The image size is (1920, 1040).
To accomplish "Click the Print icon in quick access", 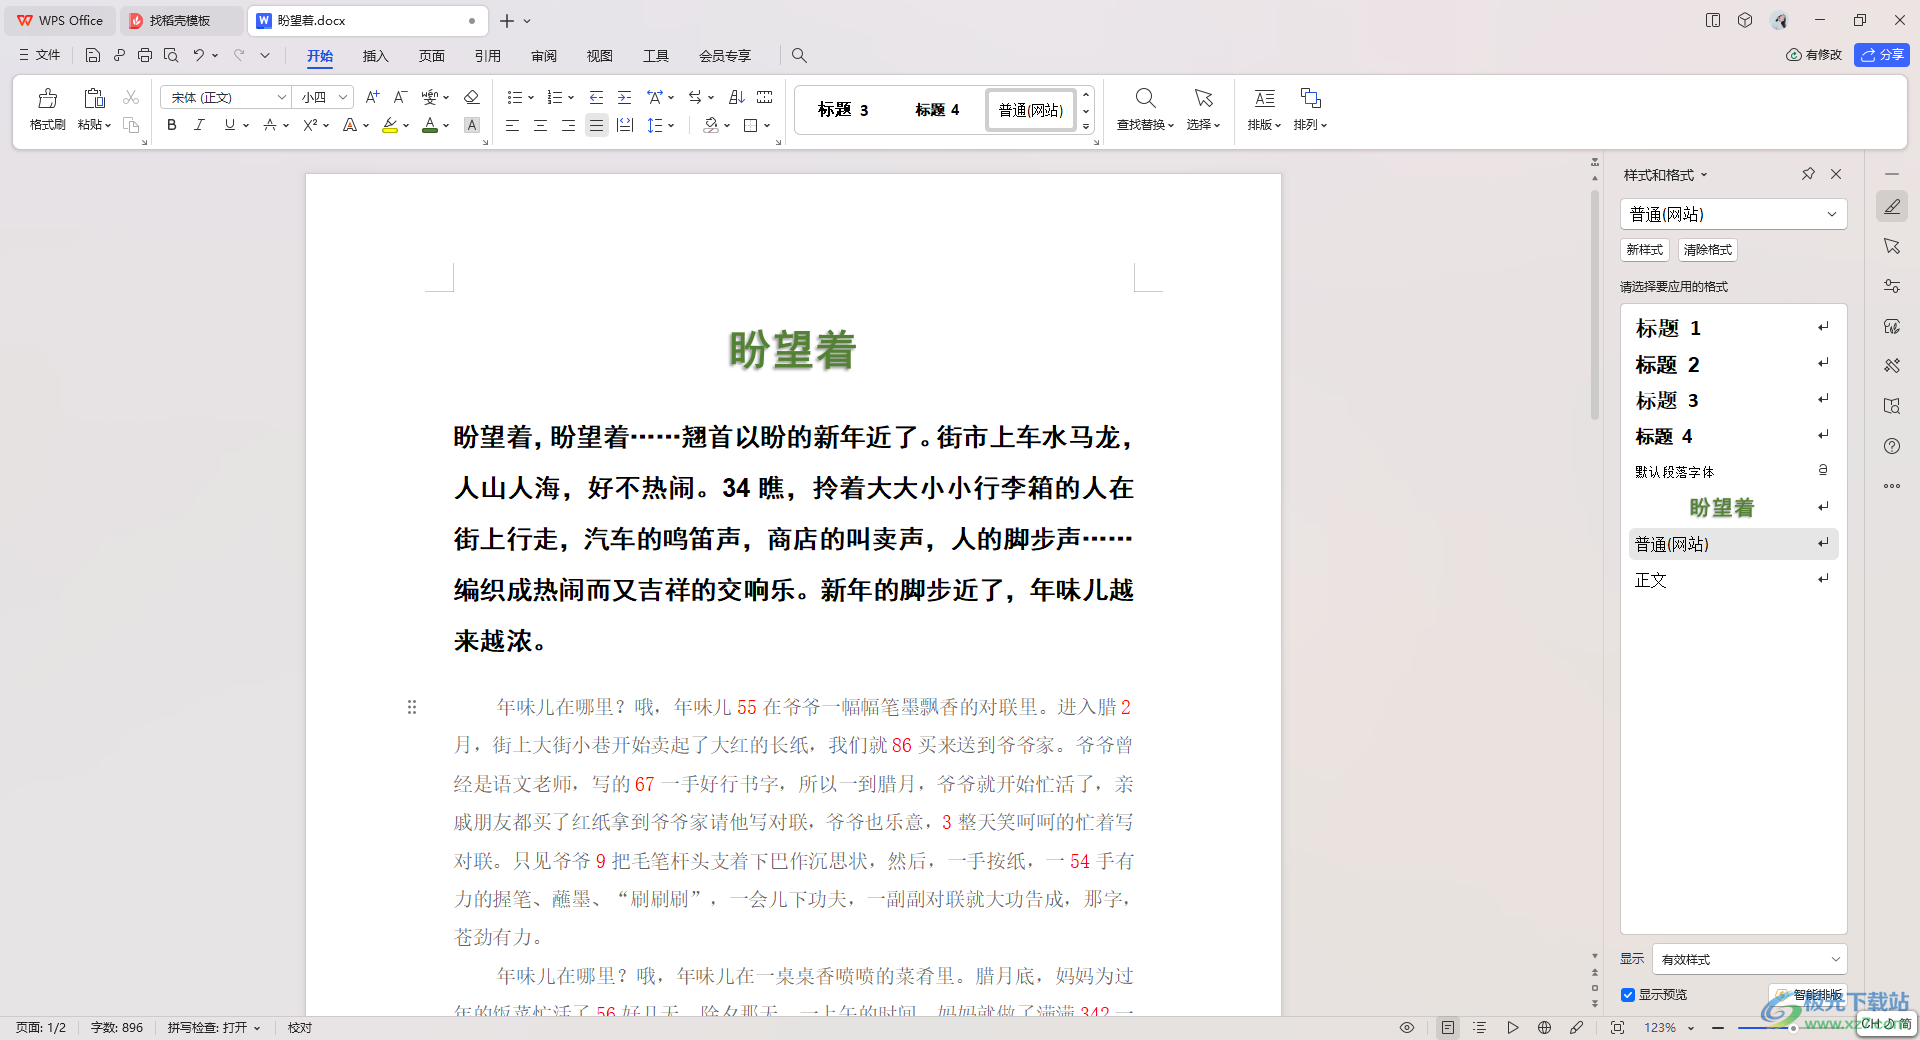I will [x=145, y=55].
